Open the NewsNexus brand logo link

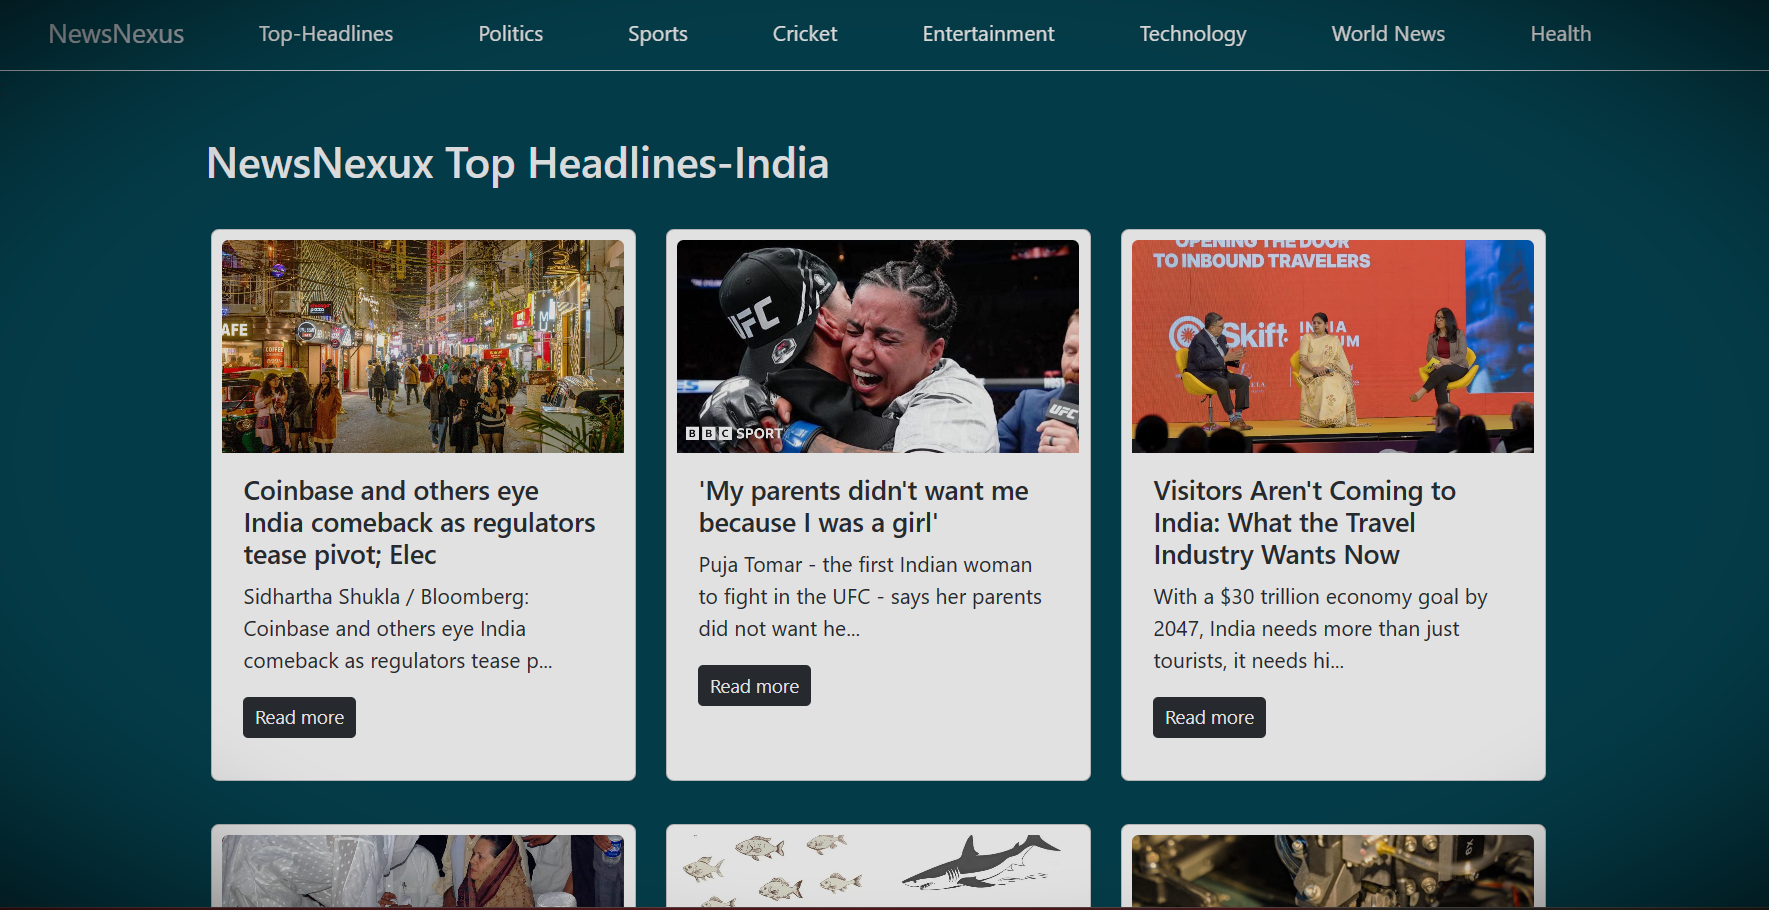point(116,34)
